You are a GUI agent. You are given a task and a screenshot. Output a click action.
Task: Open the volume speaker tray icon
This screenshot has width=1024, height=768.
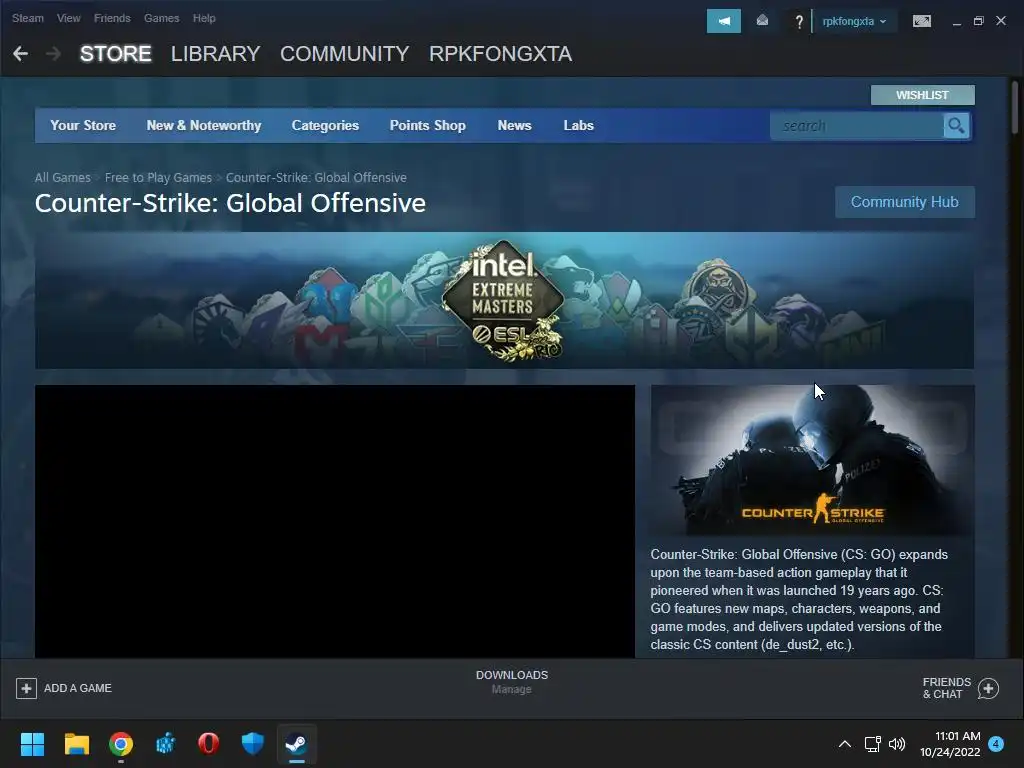tap(897, 744)
